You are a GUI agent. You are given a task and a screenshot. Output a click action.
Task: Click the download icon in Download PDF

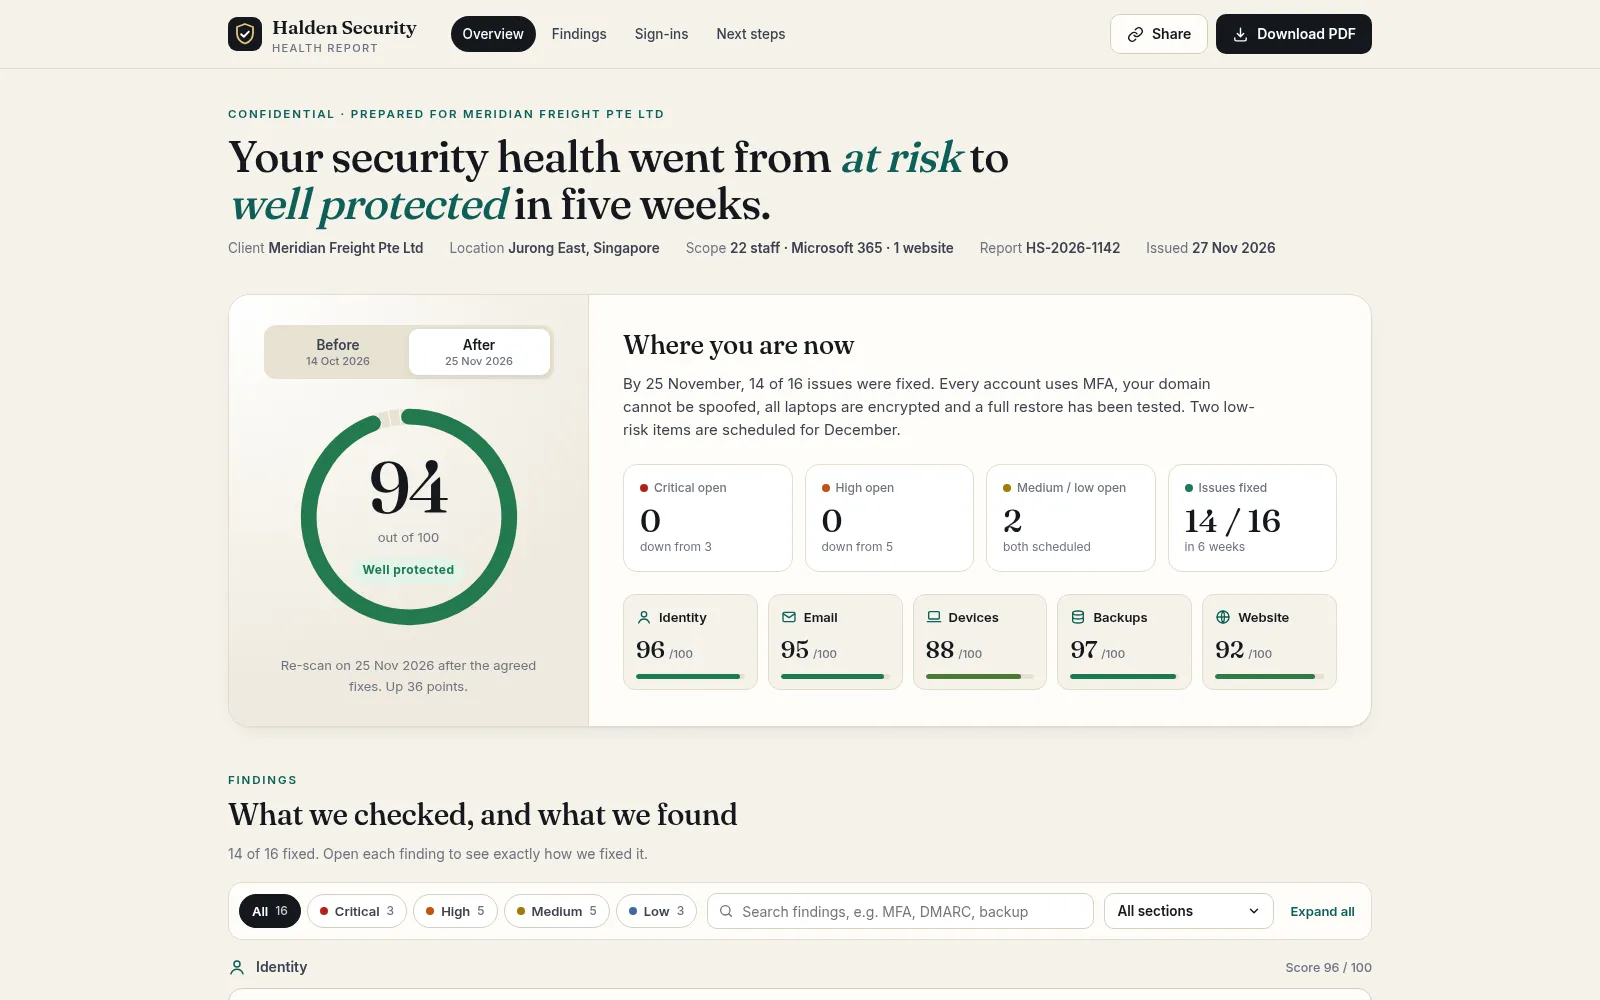pos(1240,34)
